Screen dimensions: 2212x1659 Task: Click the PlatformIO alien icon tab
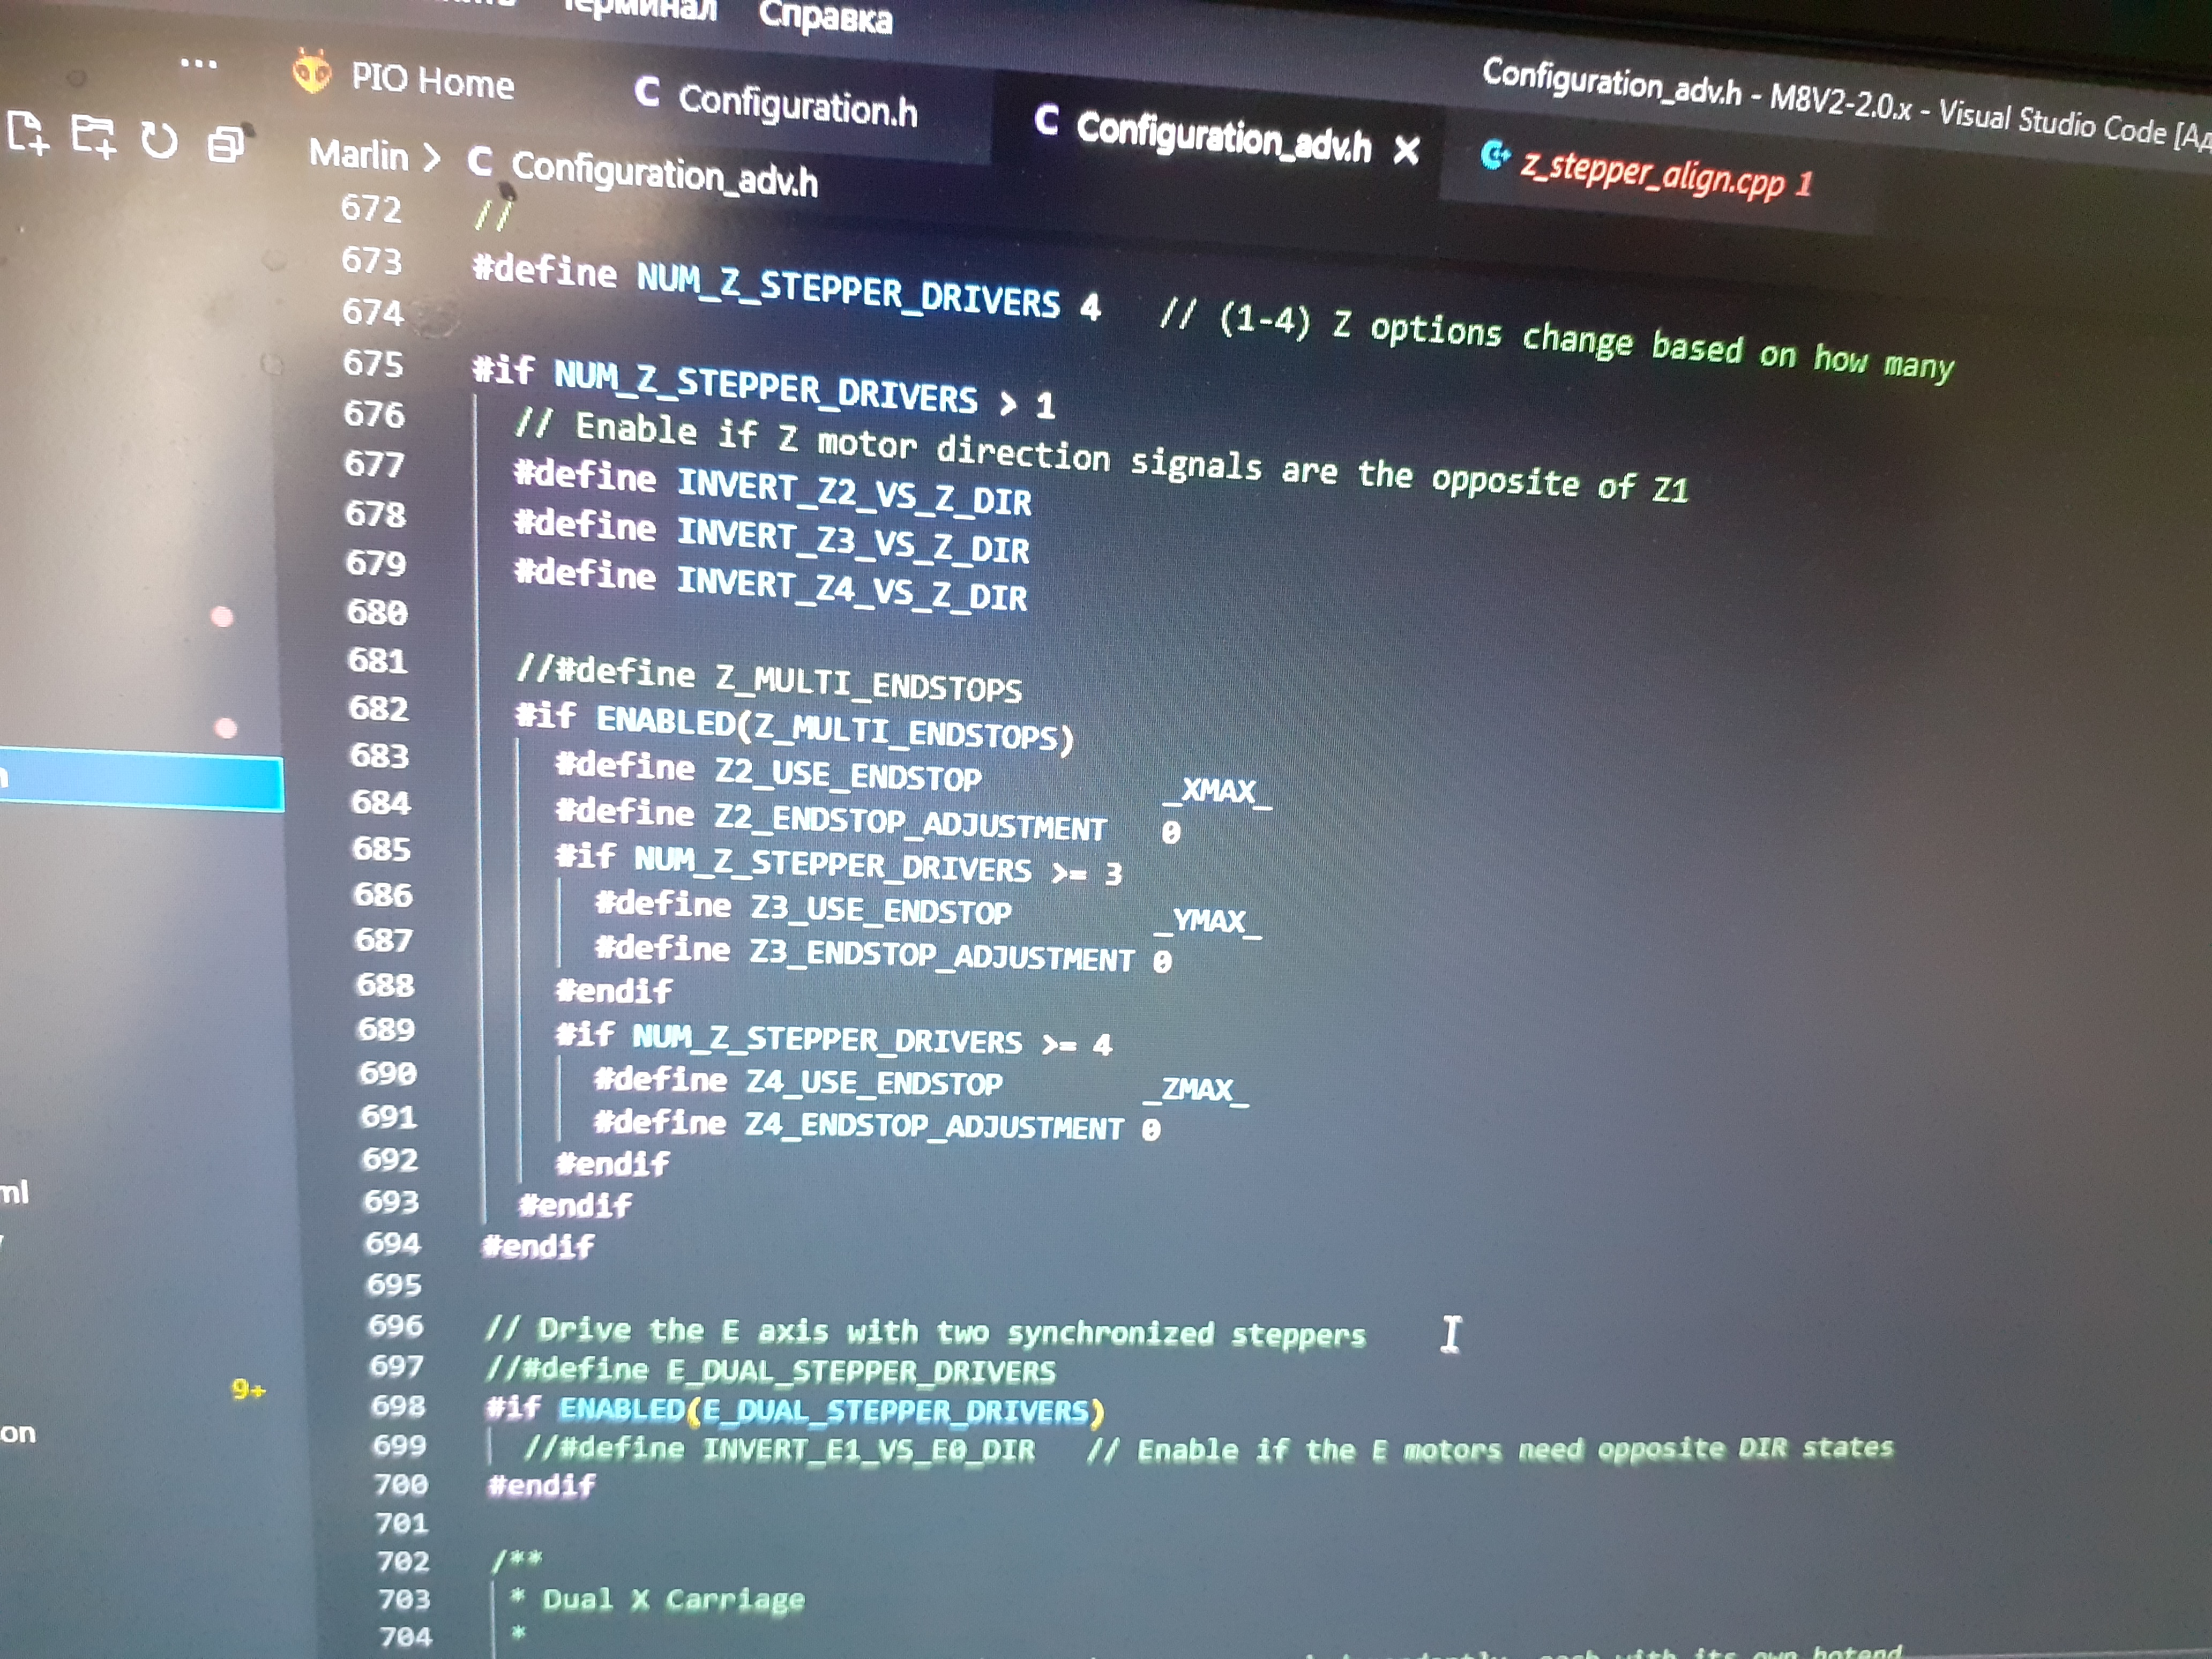[312, 72]
